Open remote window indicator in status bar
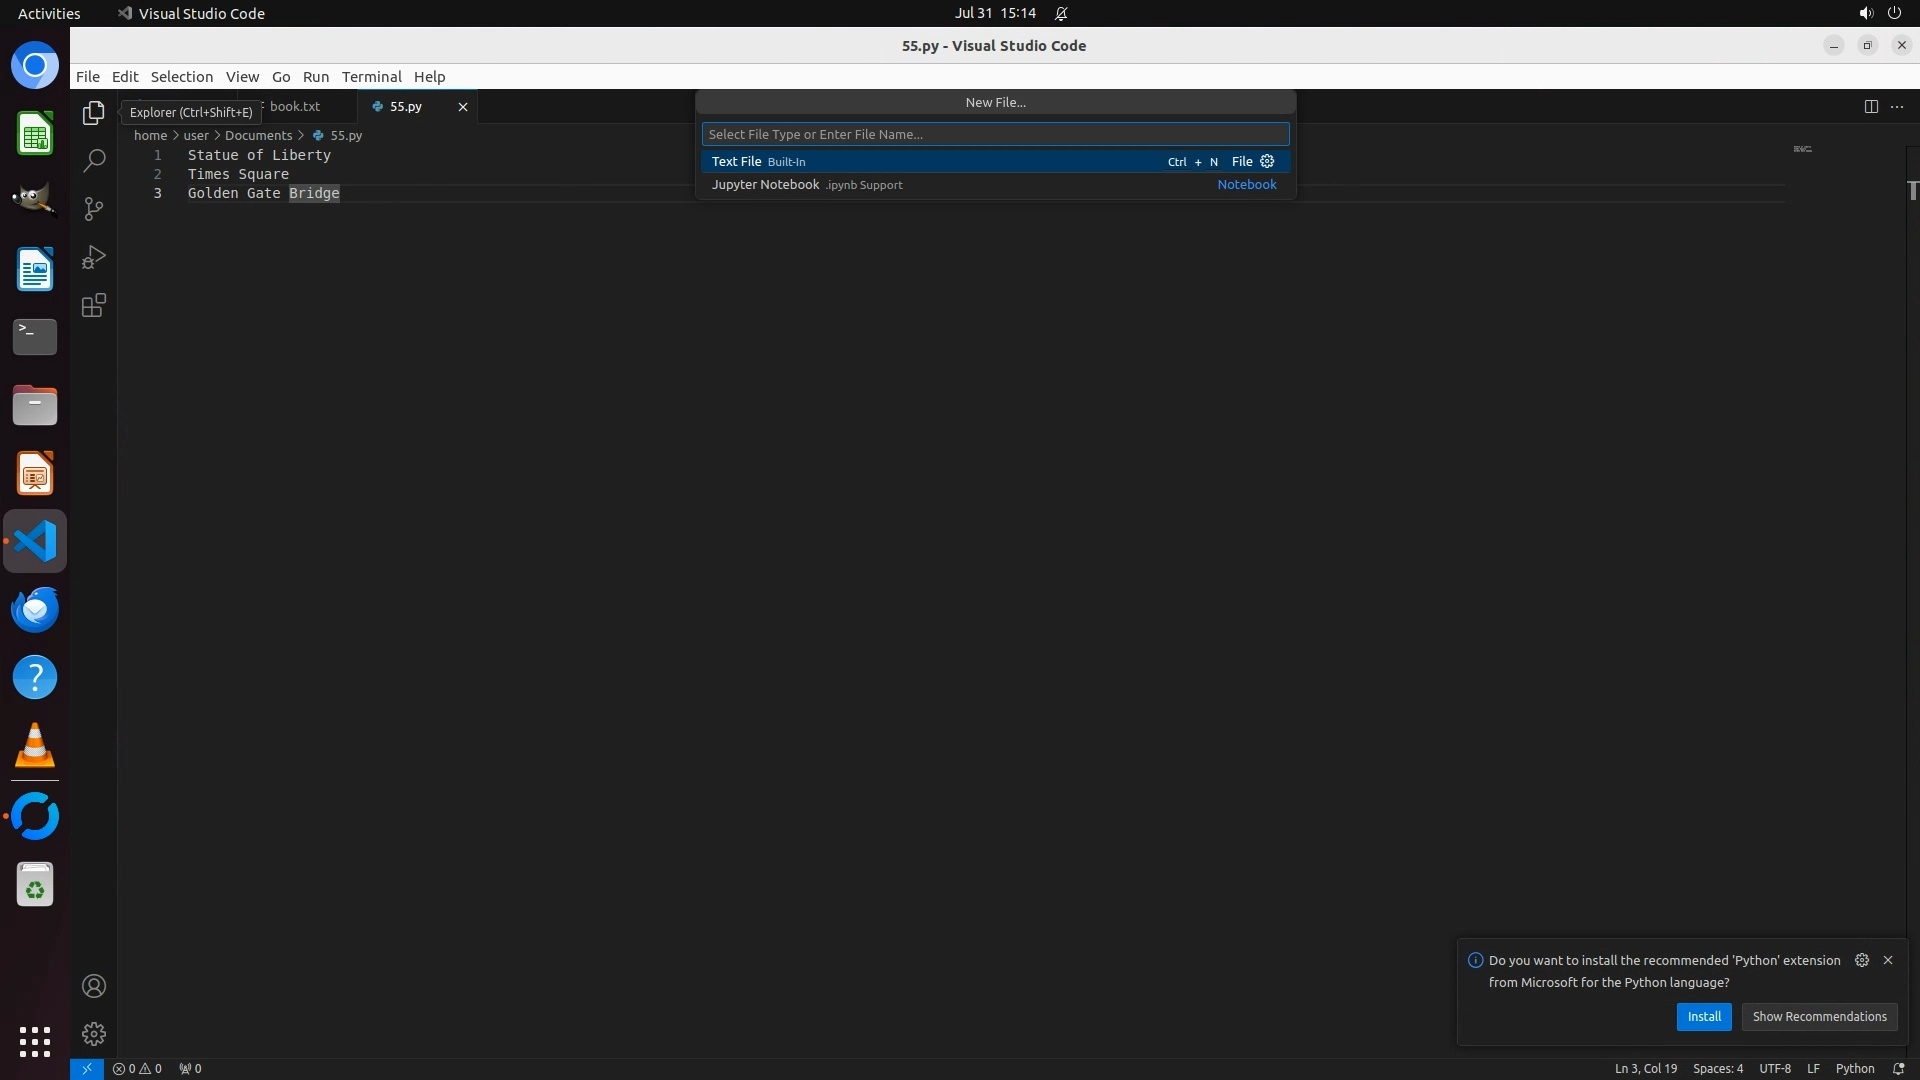Image resolution: width=1920 pixels, height=1080 pixels. pyautogui.click(x=87, y=1068)
